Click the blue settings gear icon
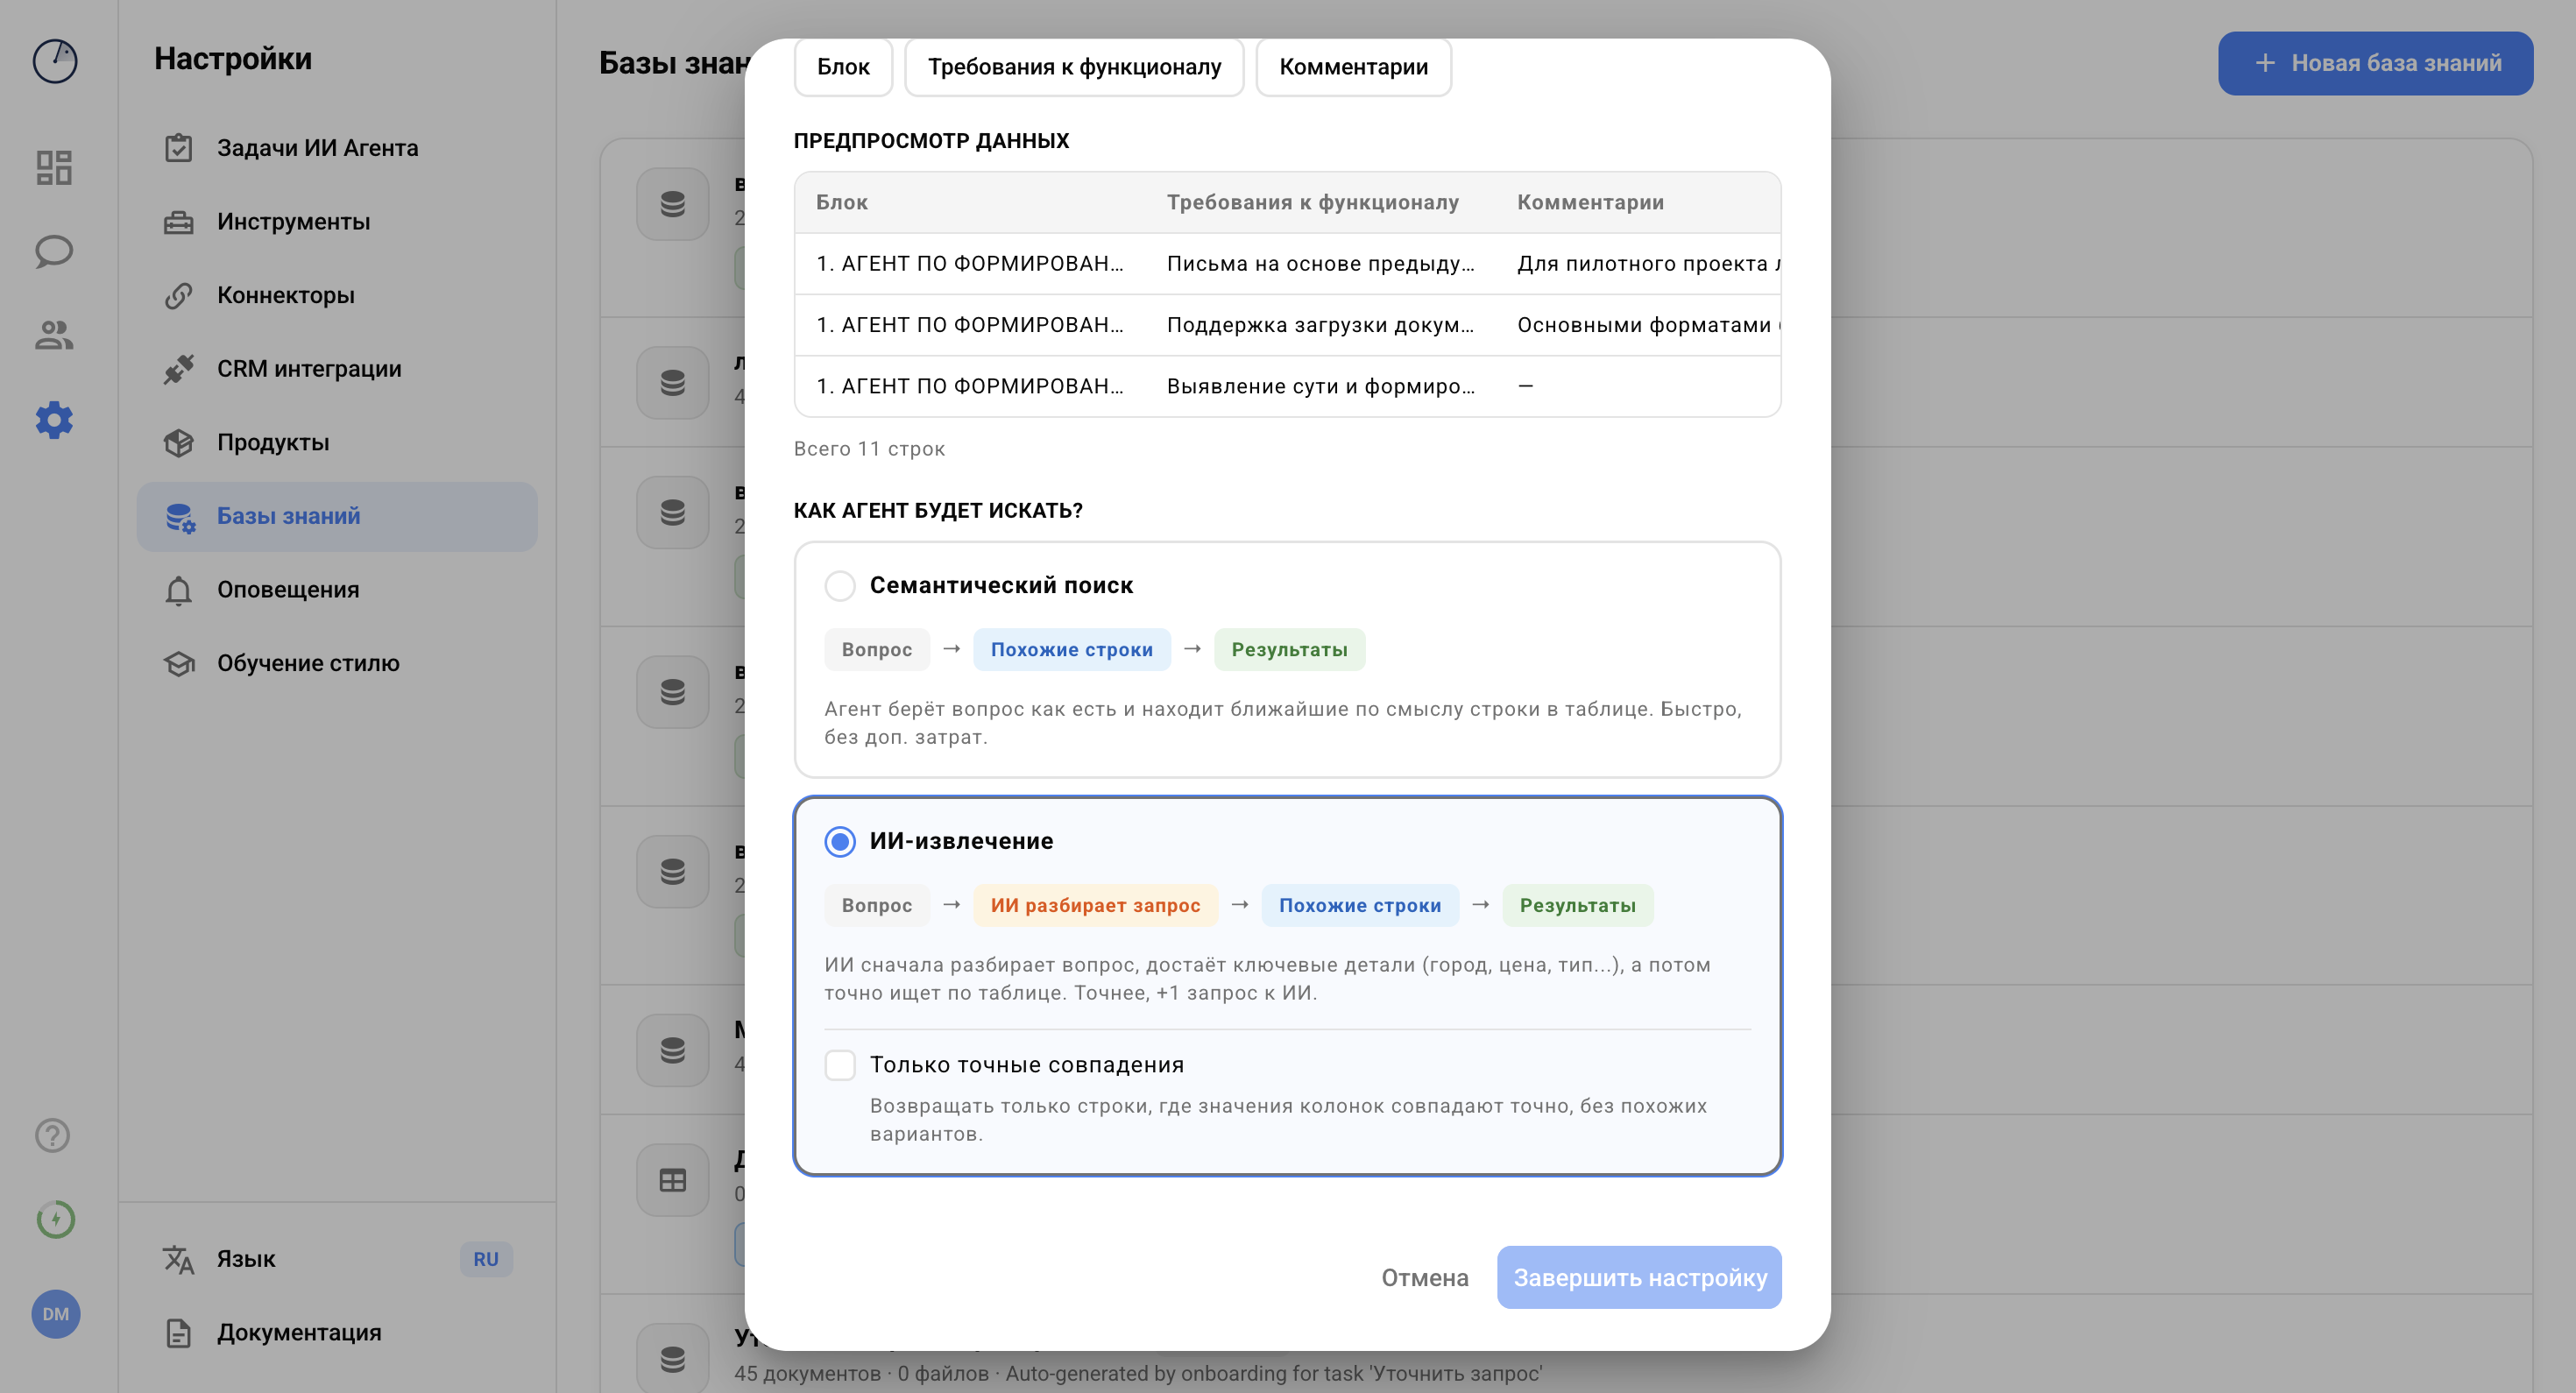This screenshot has height=1393, width=2576. pos(54,420)
